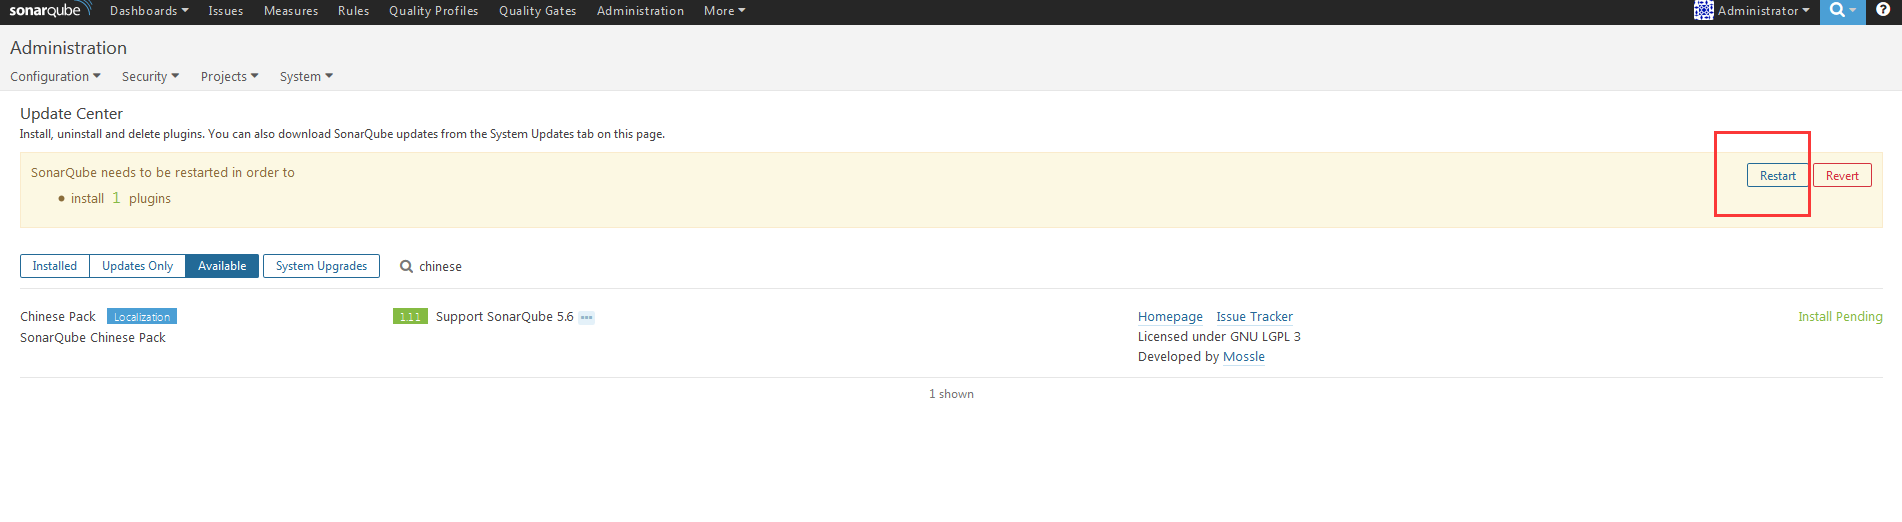Click 'Support SonarQube 5.6' text
Image resolution: width=1902 pixels, height=522 pixels.
(505, 317)
